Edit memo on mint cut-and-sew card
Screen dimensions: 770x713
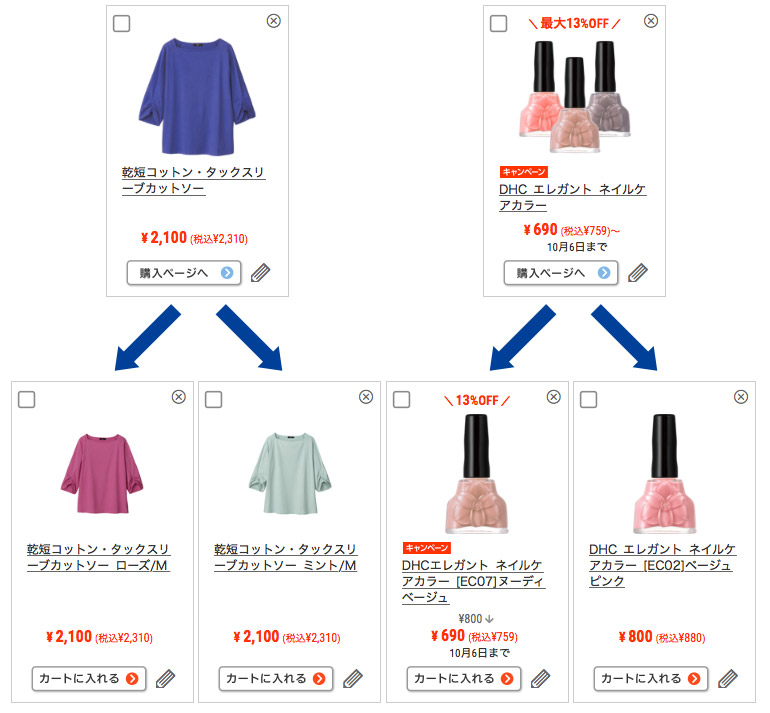[353, 679]
